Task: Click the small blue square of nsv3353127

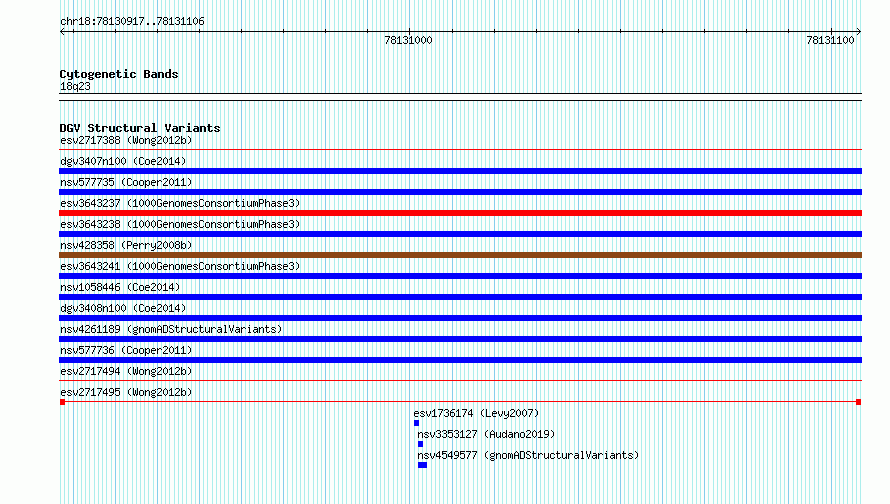Action: pos(421,444)
